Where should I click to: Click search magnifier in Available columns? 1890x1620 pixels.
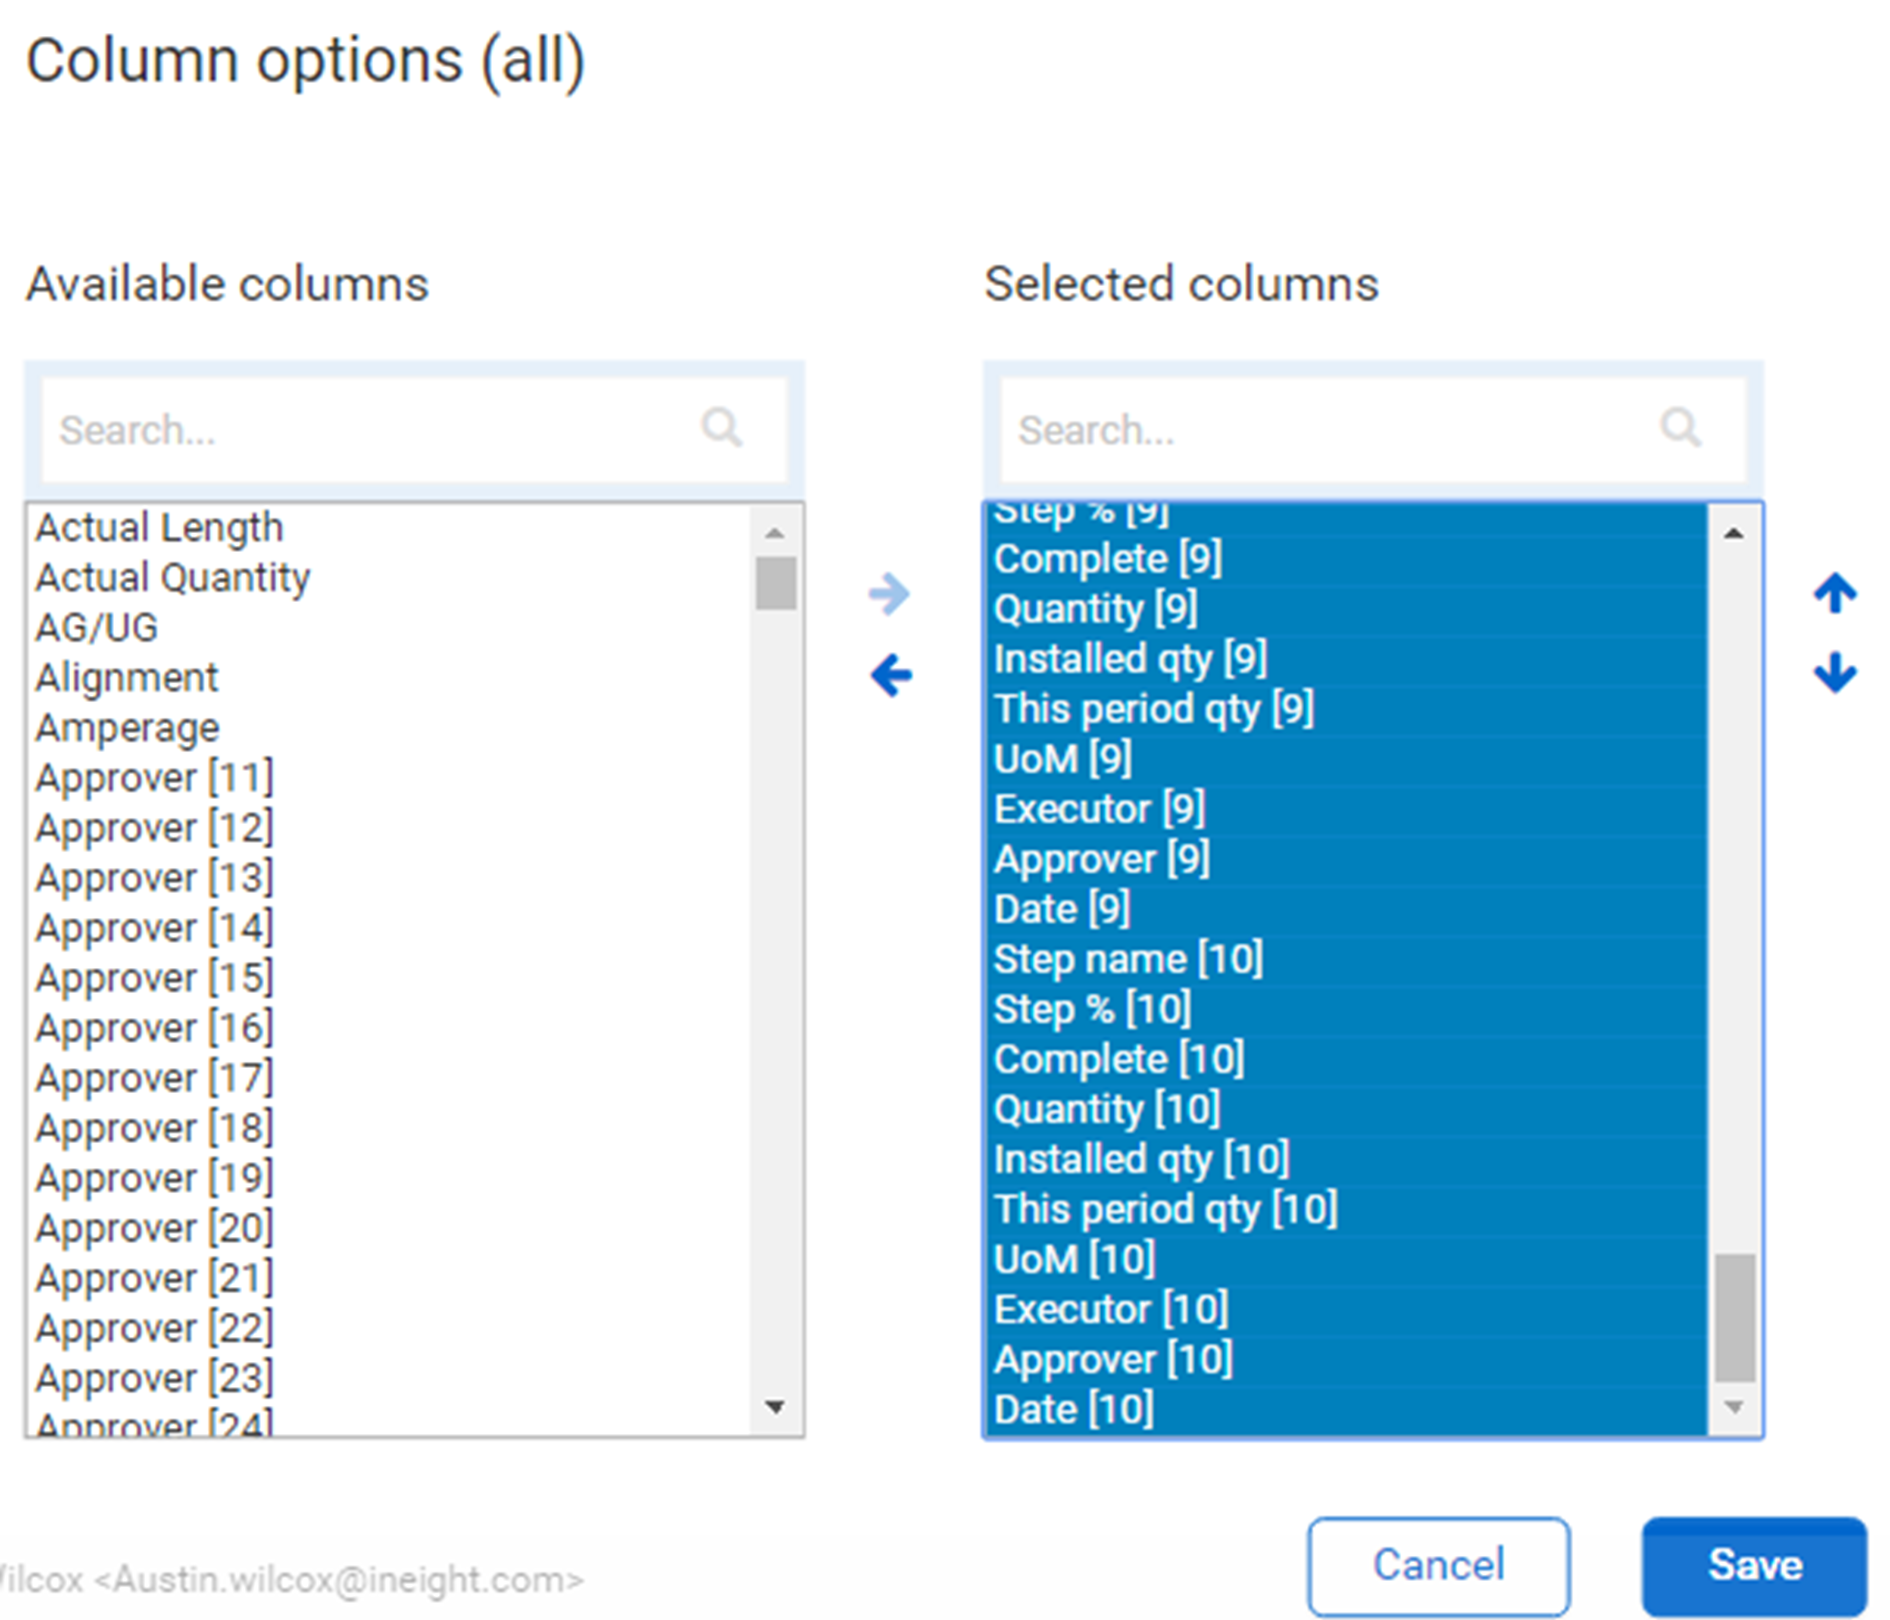(x=721, y=428)
